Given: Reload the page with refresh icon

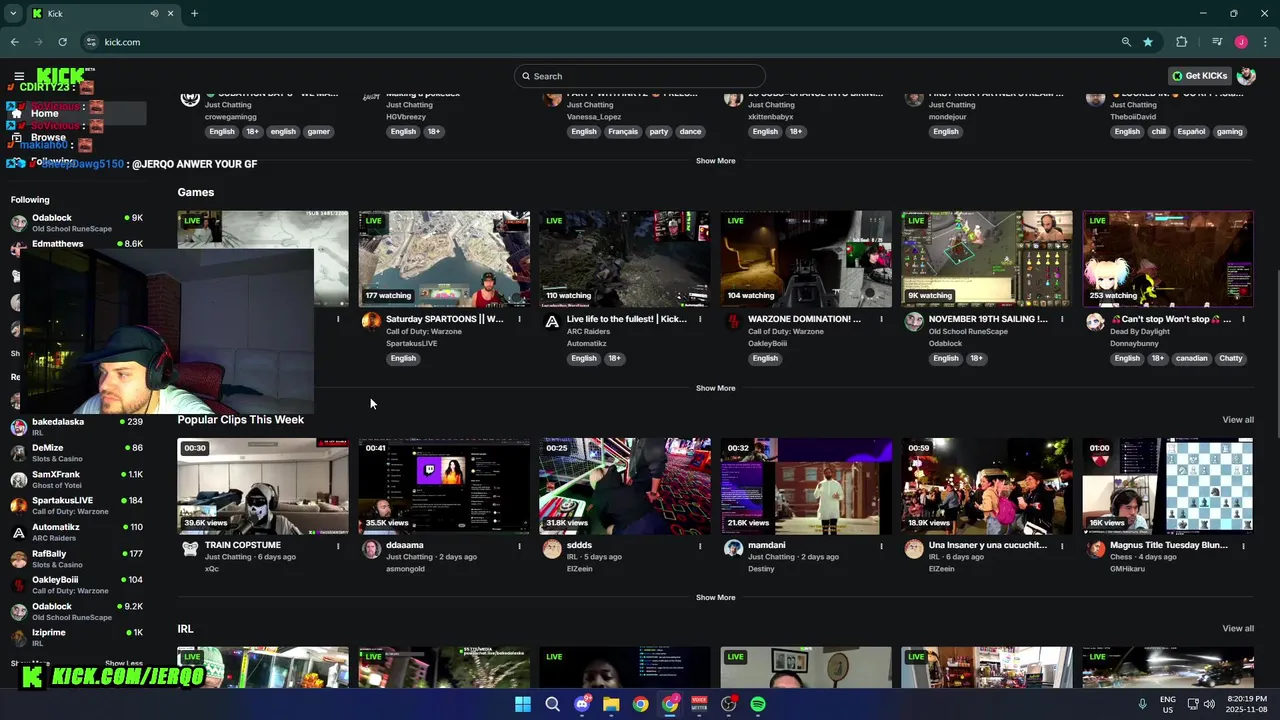Looking at the screenshot, I should pos(62,42).
